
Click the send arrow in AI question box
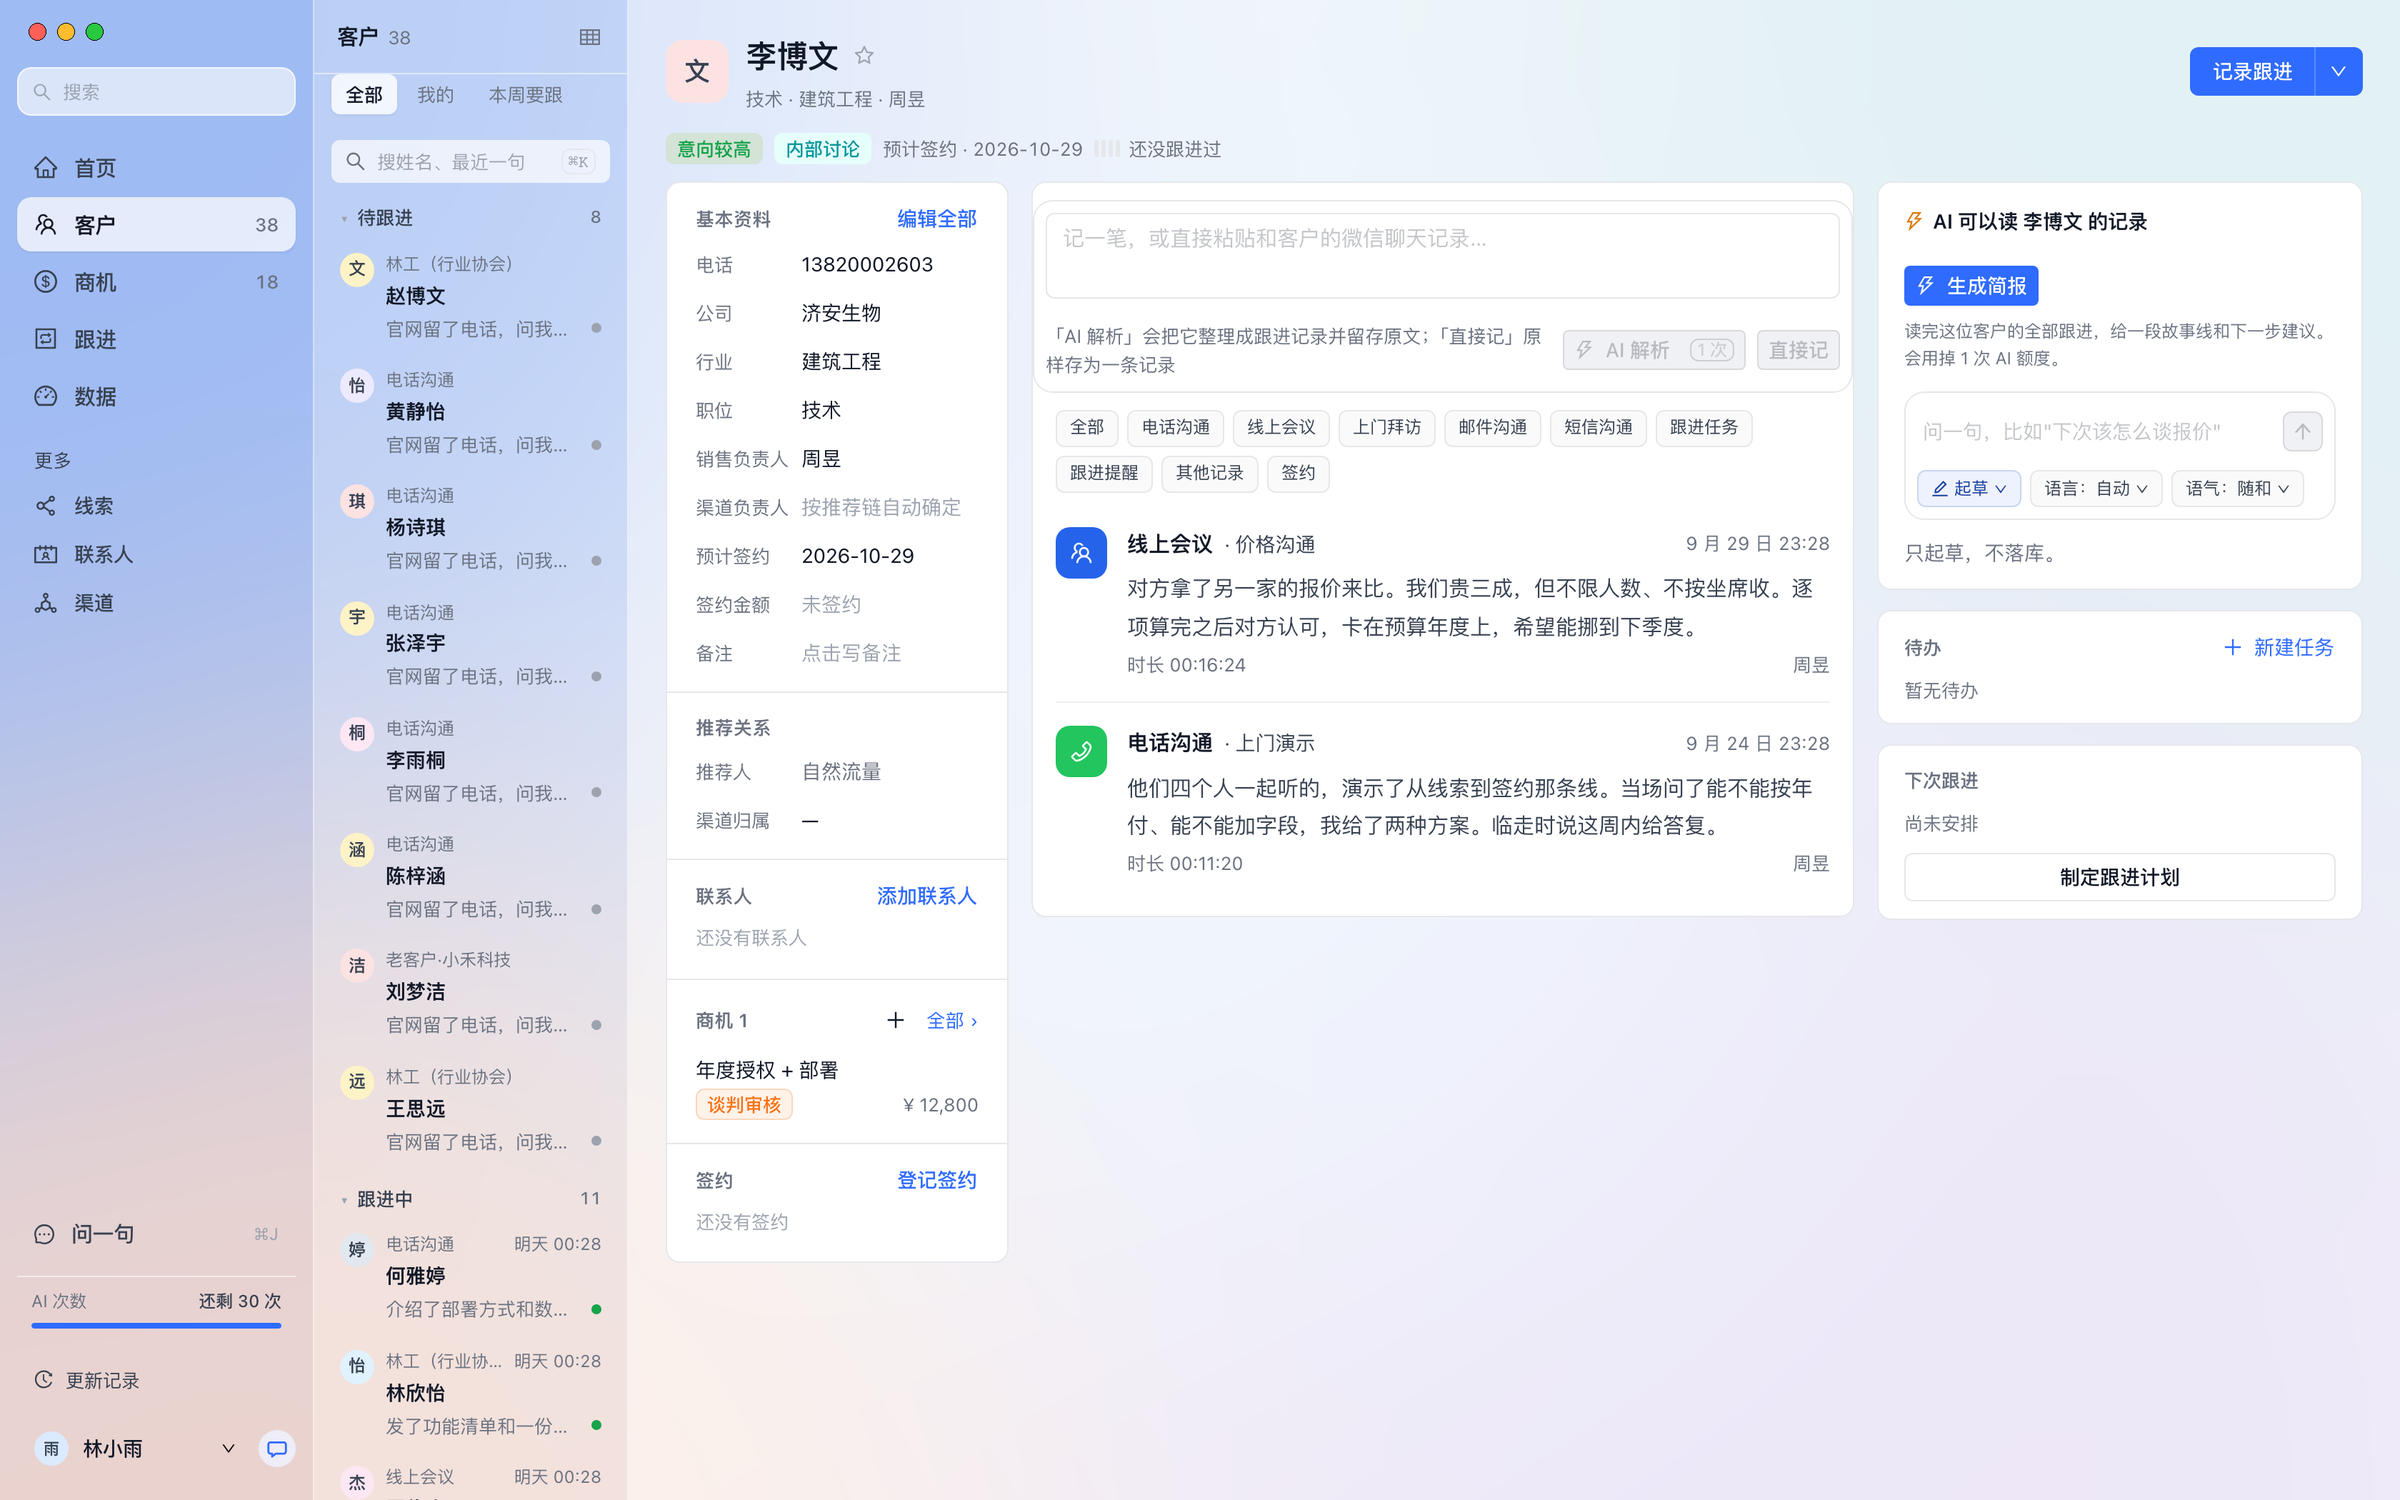coord(2302,431)
